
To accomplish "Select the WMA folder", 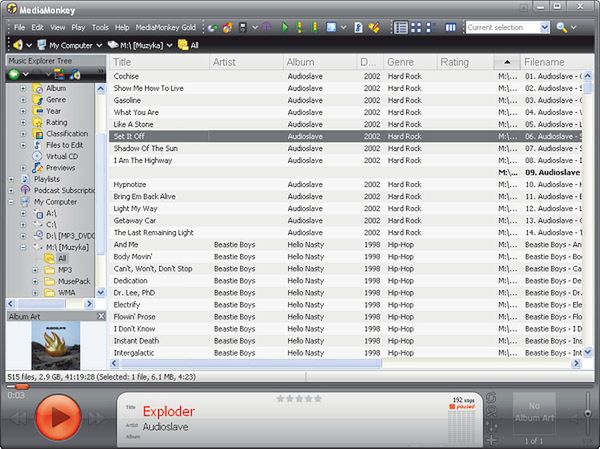I will point(67,293).
